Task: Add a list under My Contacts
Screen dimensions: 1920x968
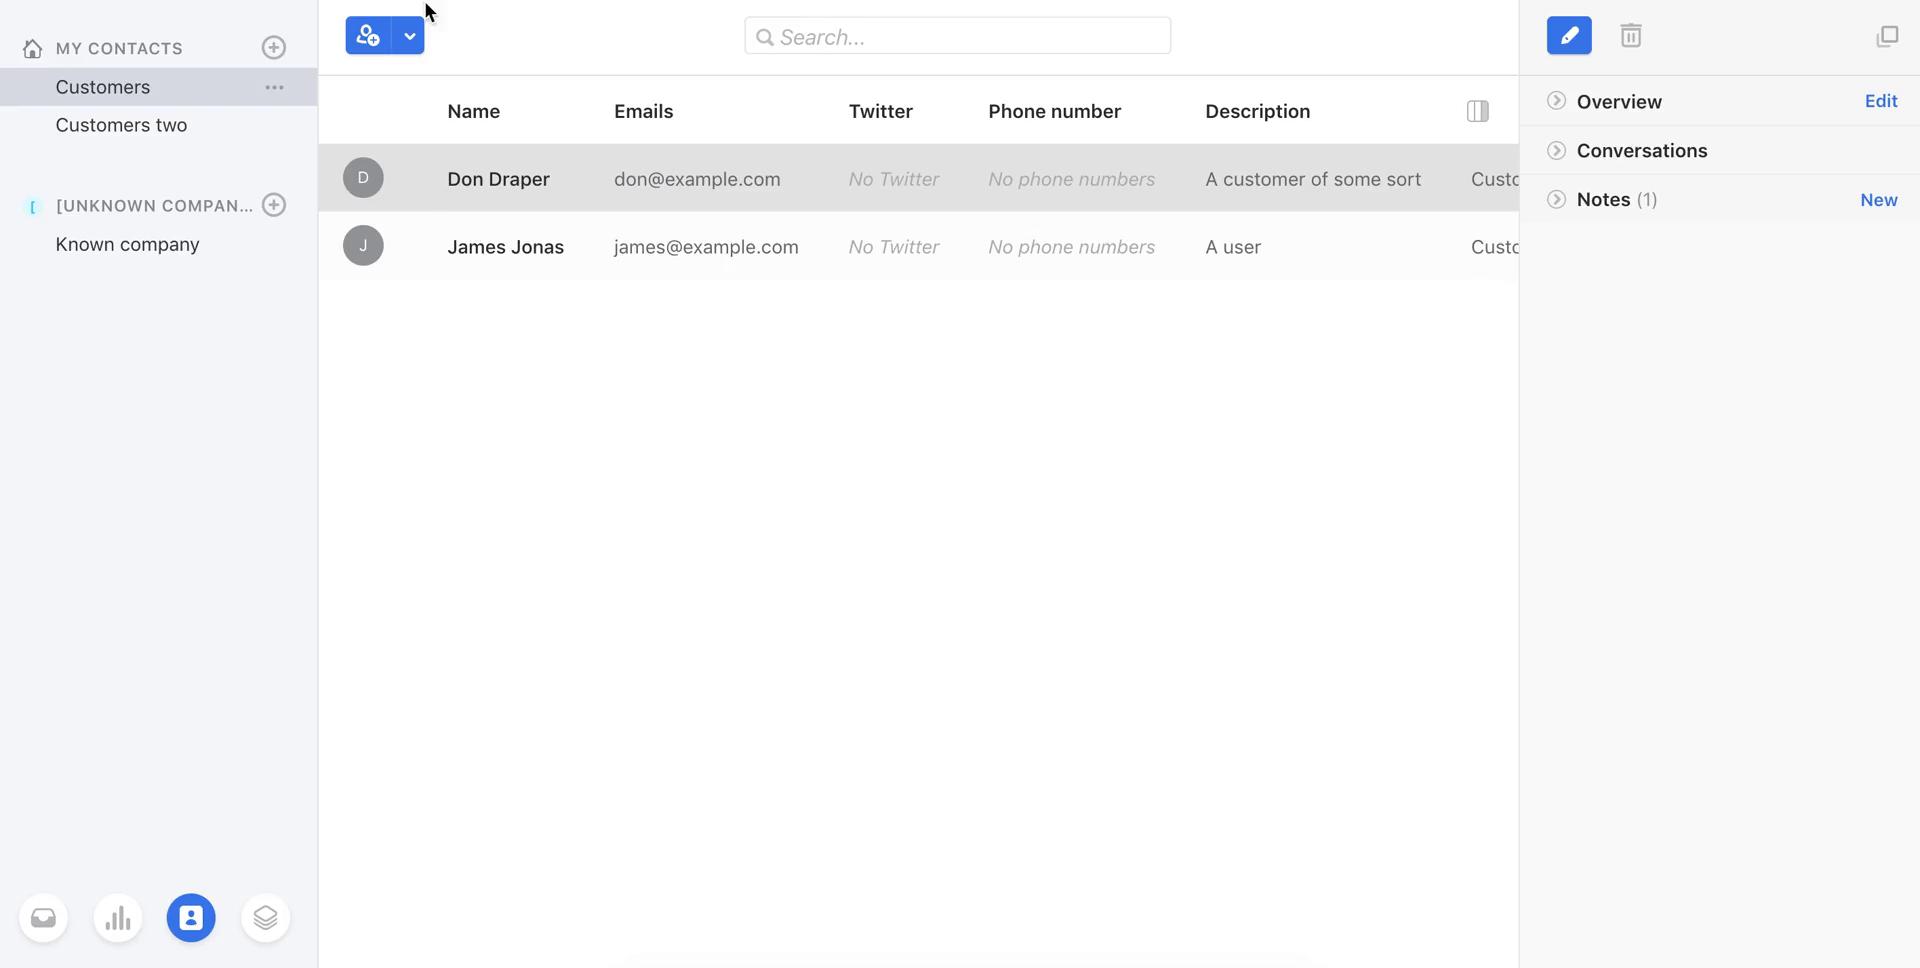Action: coord(274,48)
